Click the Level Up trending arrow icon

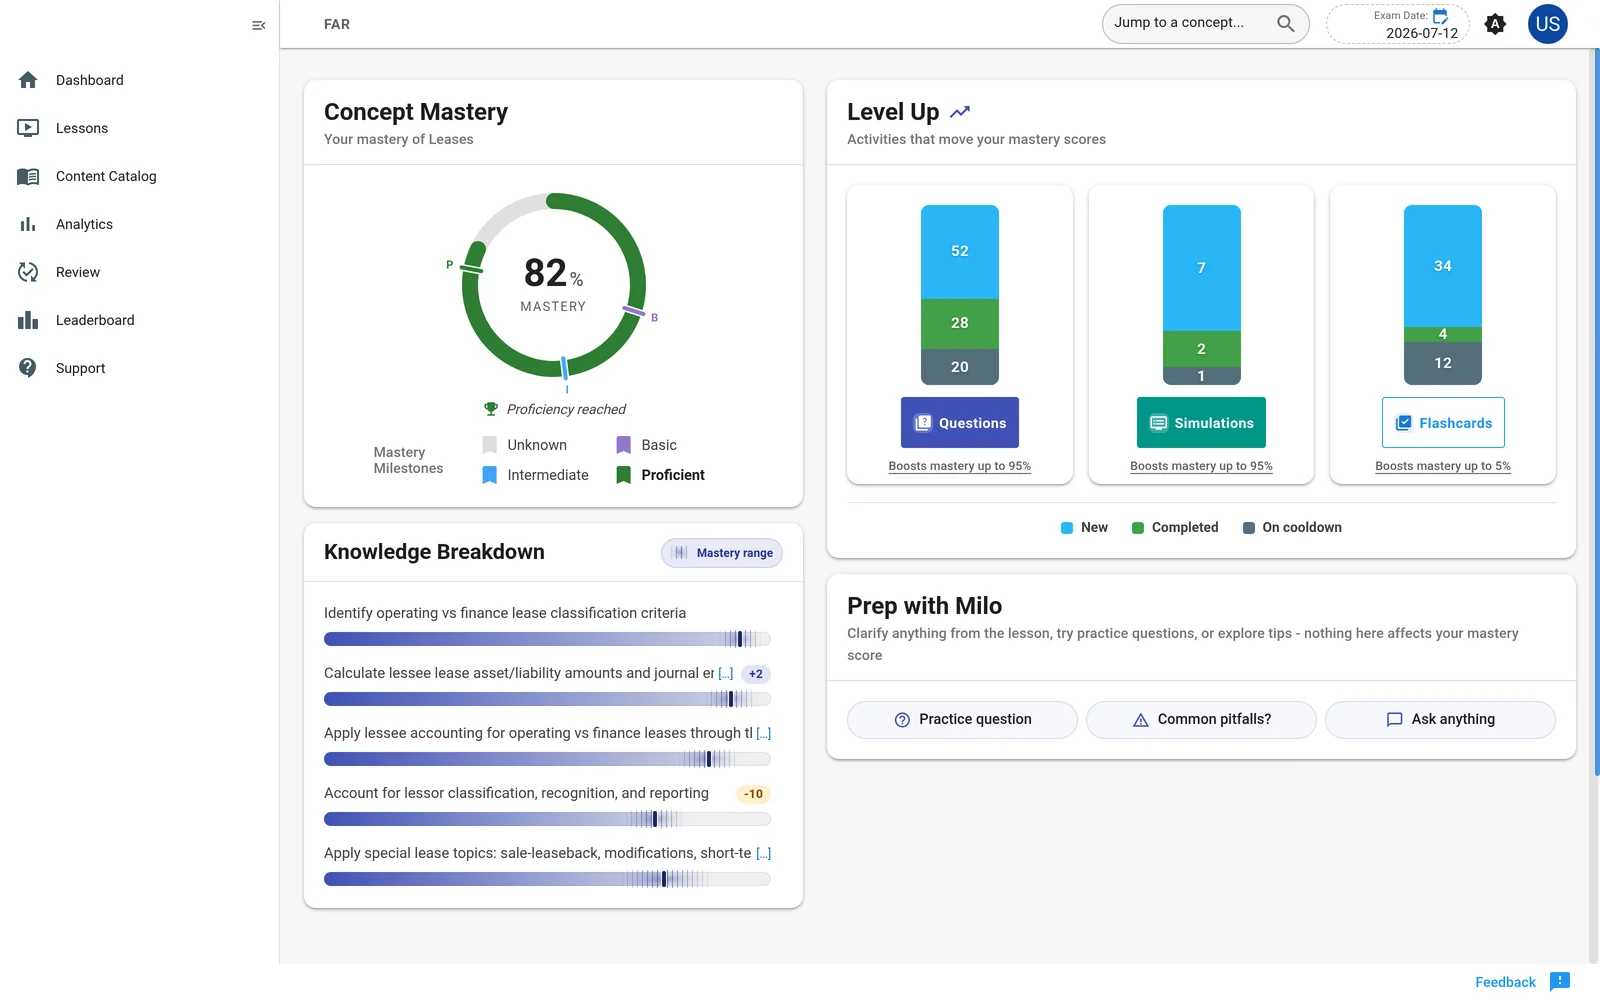tap(960, 112)
